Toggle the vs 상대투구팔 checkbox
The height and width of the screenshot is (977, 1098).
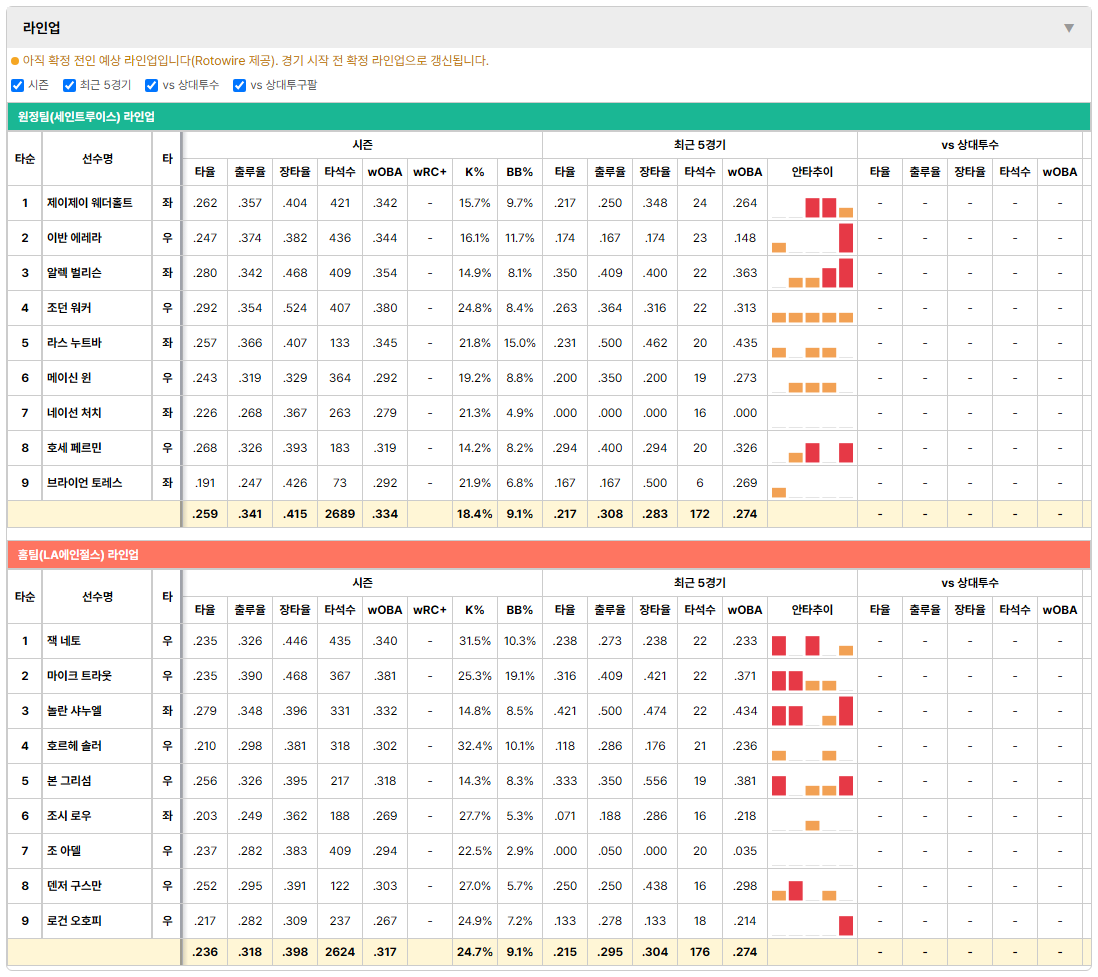point(239,85)
